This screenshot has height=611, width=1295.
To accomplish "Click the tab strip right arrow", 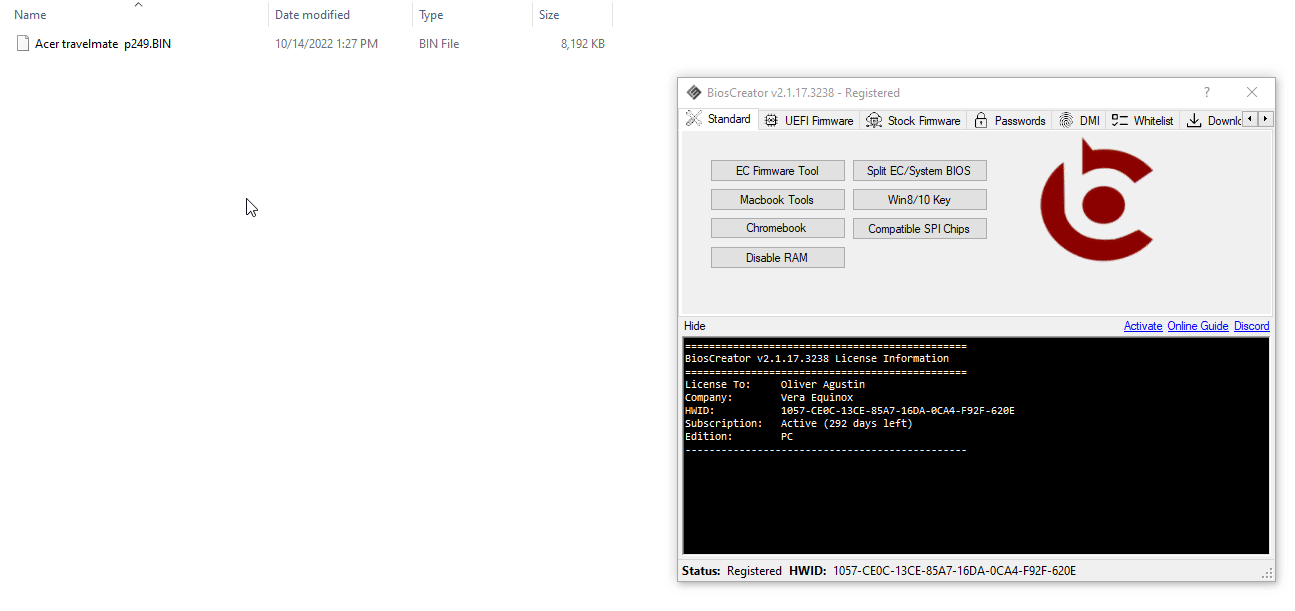I will [1266, 119].
